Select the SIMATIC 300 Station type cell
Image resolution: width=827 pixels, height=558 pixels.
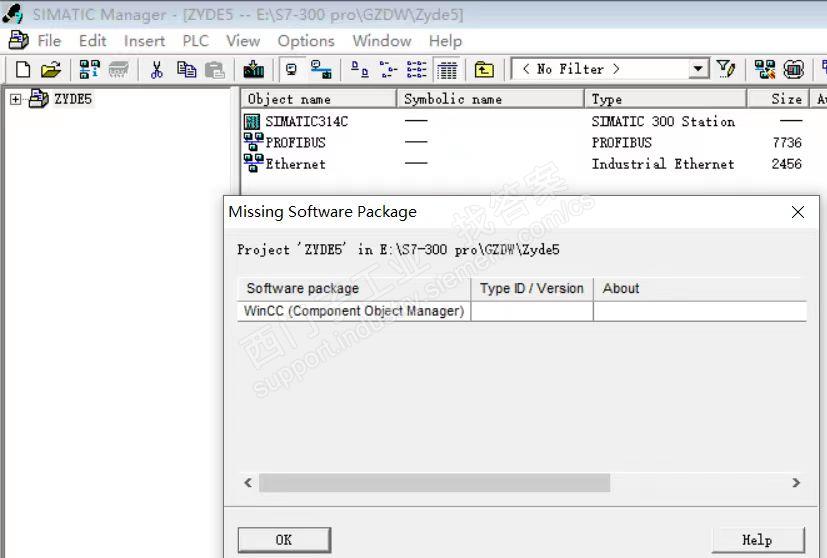[x=663, y=121]
